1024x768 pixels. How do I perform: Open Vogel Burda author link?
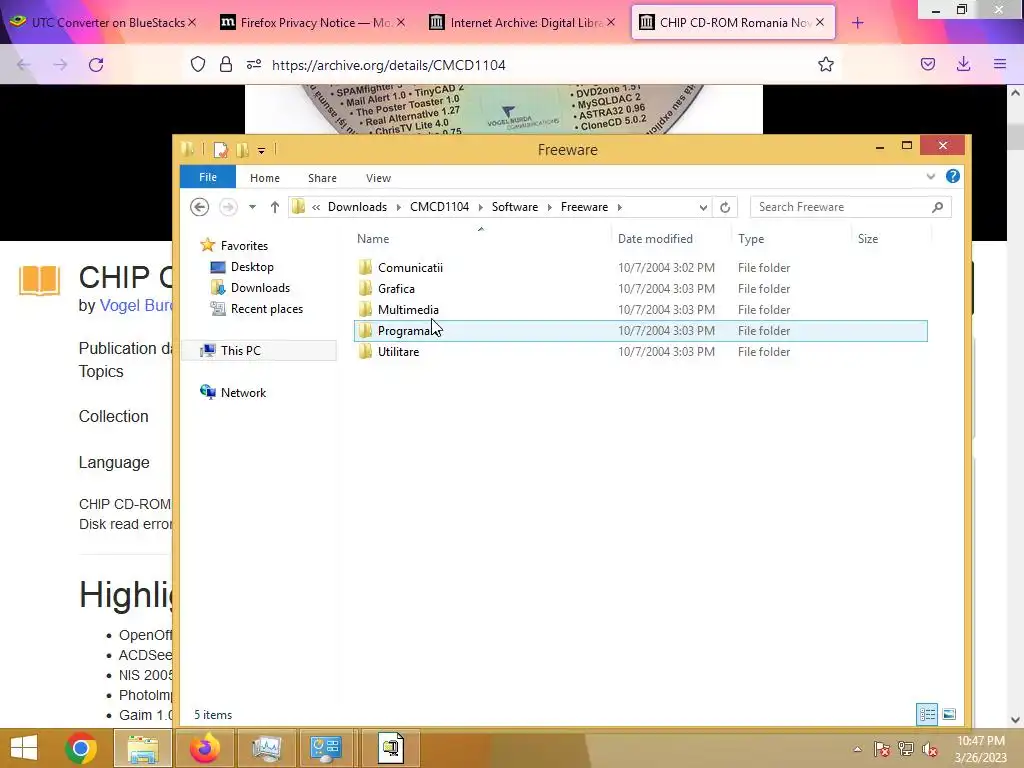[x=136, y=305]
